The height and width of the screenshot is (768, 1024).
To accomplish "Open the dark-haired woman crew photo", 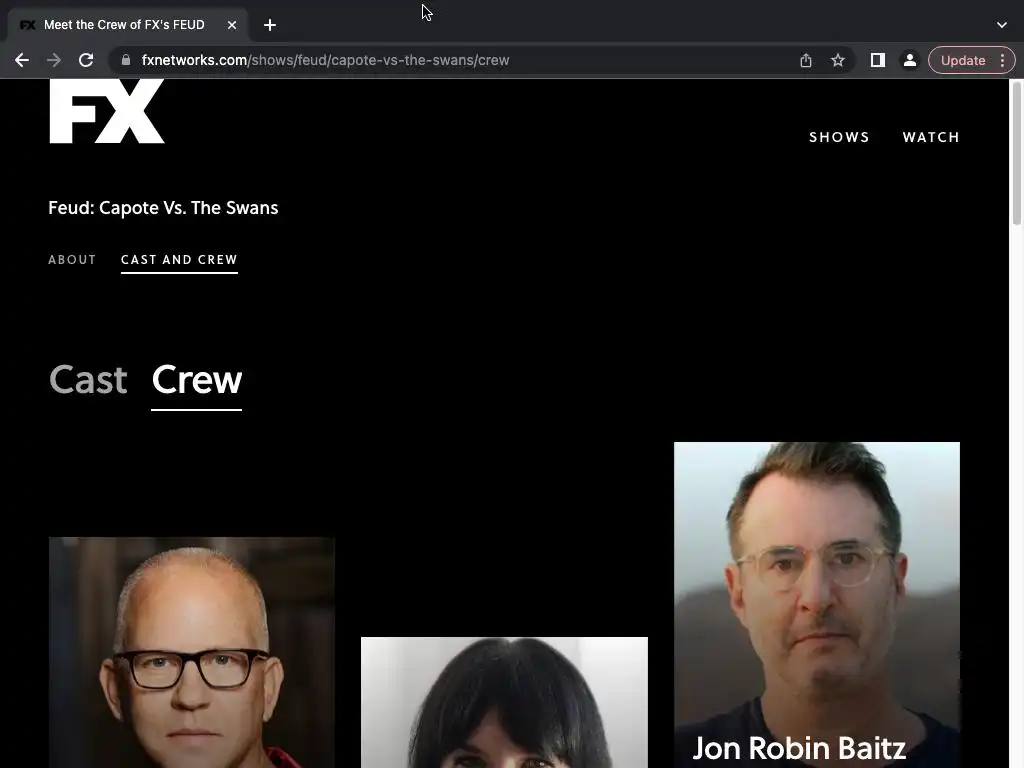I will pos(504,702).
